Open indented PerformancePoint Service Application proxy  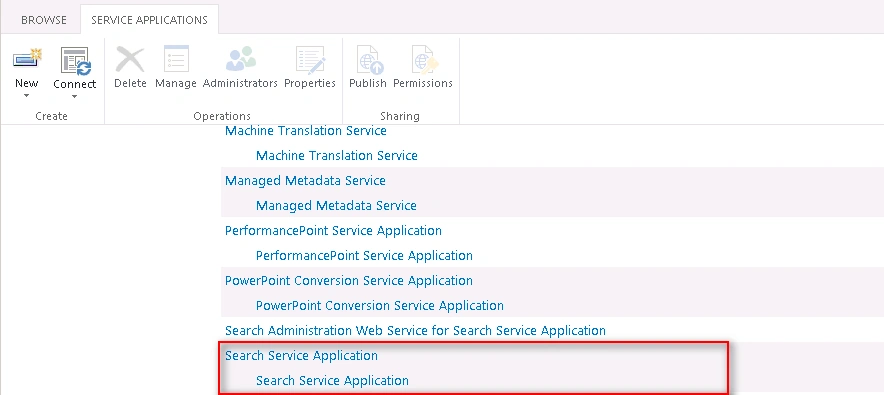(x=364, y=256)
